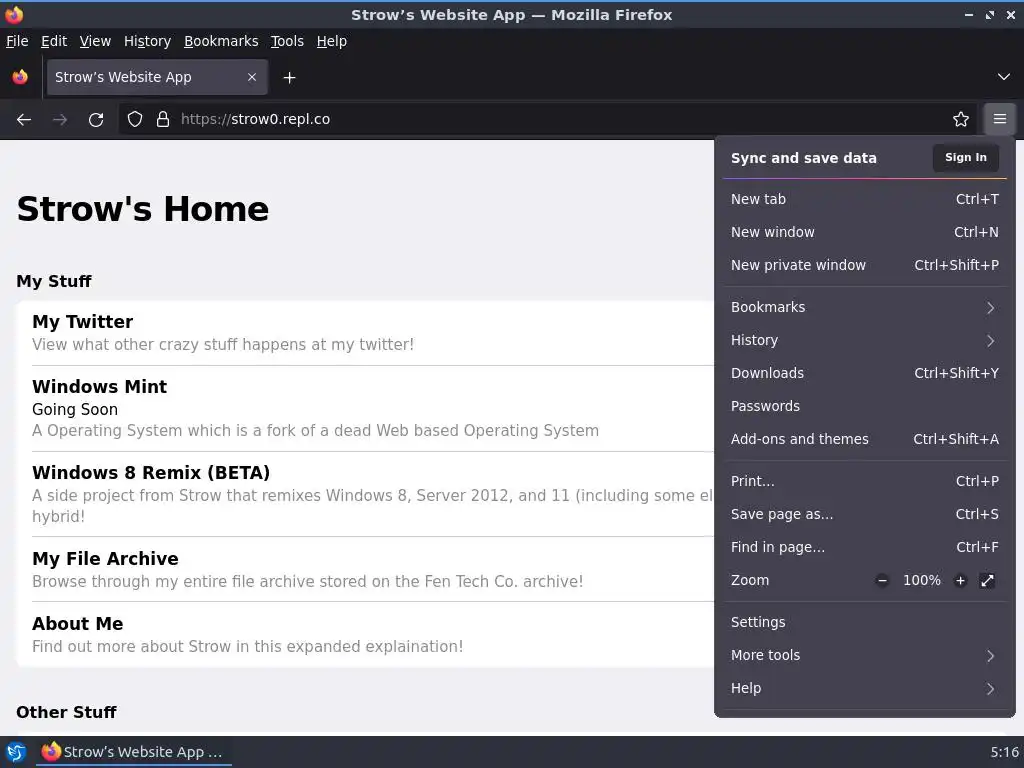
Task: Open the tracking protection shield icon
Action: click(x=135, y=120)
